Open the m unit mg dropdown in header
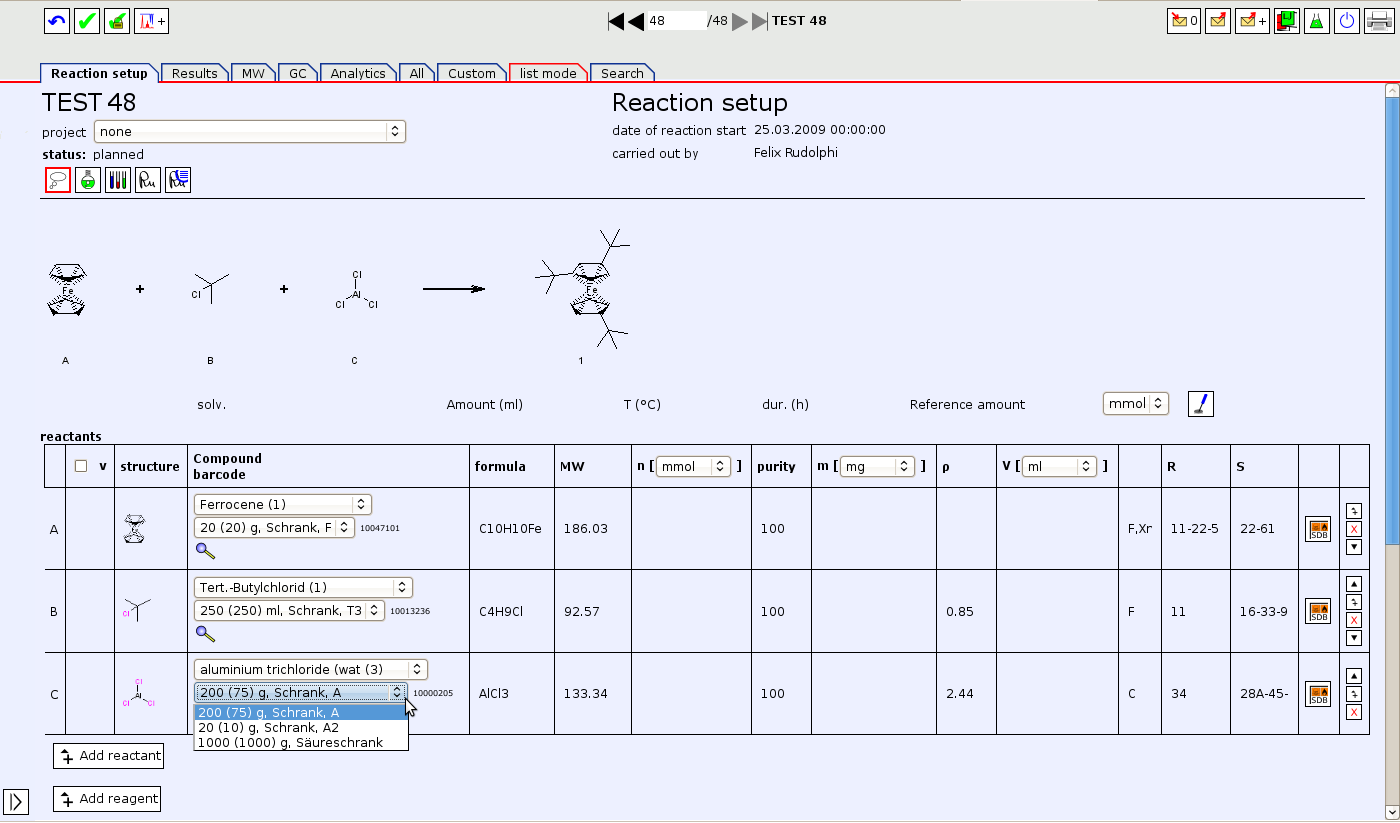The height and width of the screenshot is (823, 1400). [x=878, y=466]
